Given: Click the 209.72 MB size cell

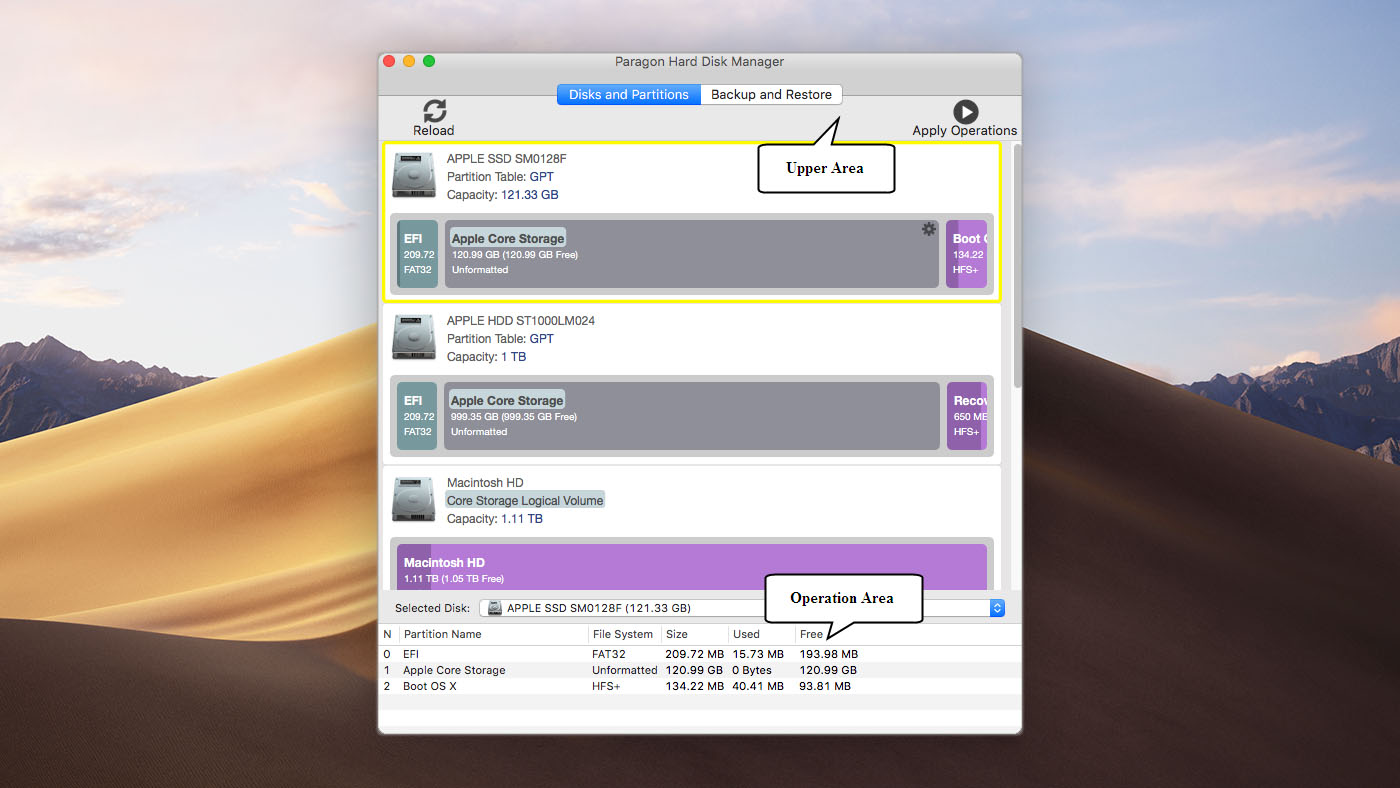Looking at the screenshot, I should point(695,654).
